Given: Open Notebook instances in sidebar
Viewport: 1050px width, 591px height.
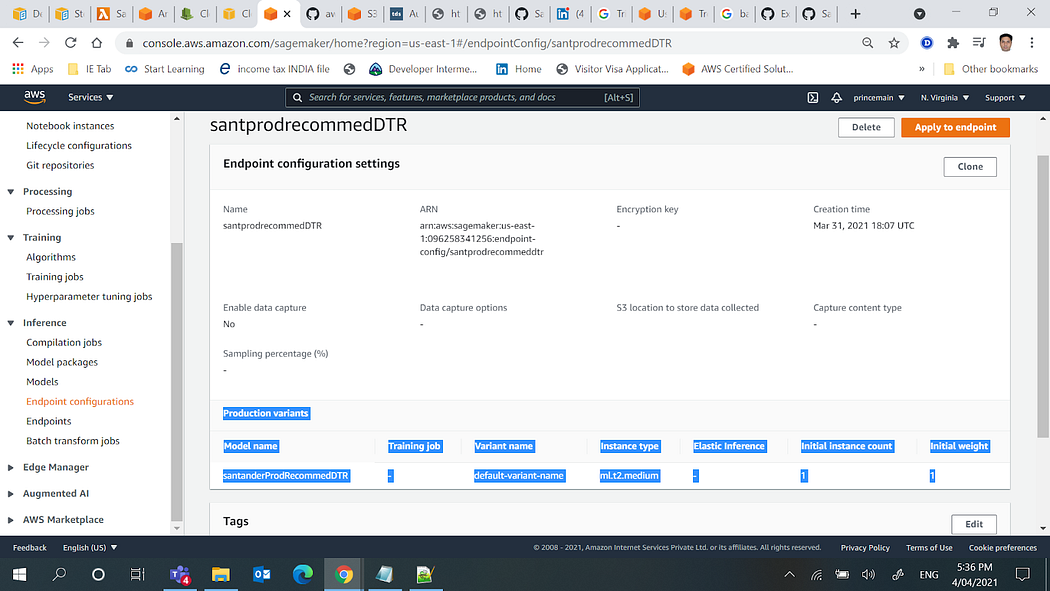Looking at the screenshot, I should (x=70, y=126).
